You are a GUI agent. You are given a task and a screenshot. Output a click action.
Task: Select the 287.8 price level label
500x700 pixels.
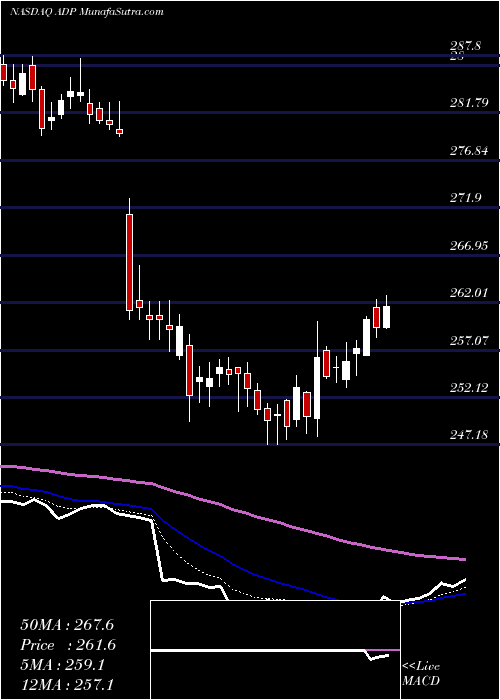468,46
